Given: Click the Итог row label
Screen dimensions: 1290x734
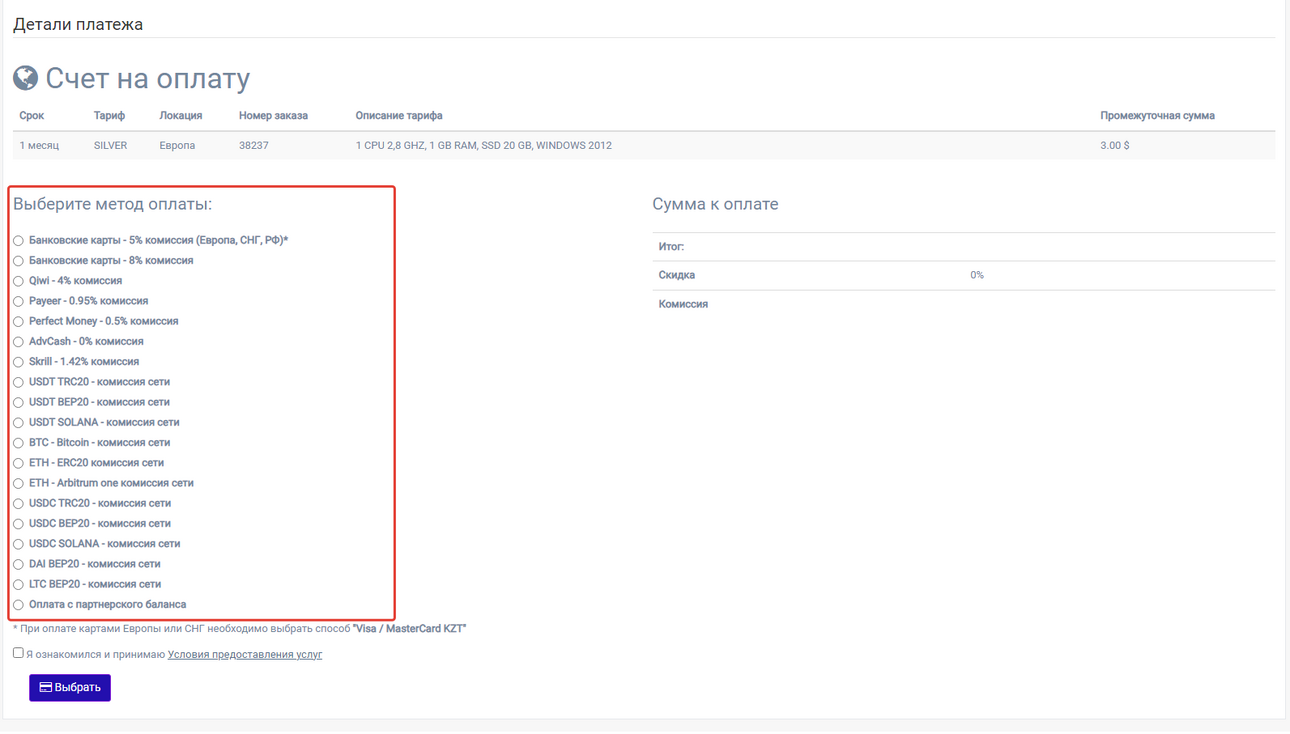Looking at the screenshot, I should point(671,247).
